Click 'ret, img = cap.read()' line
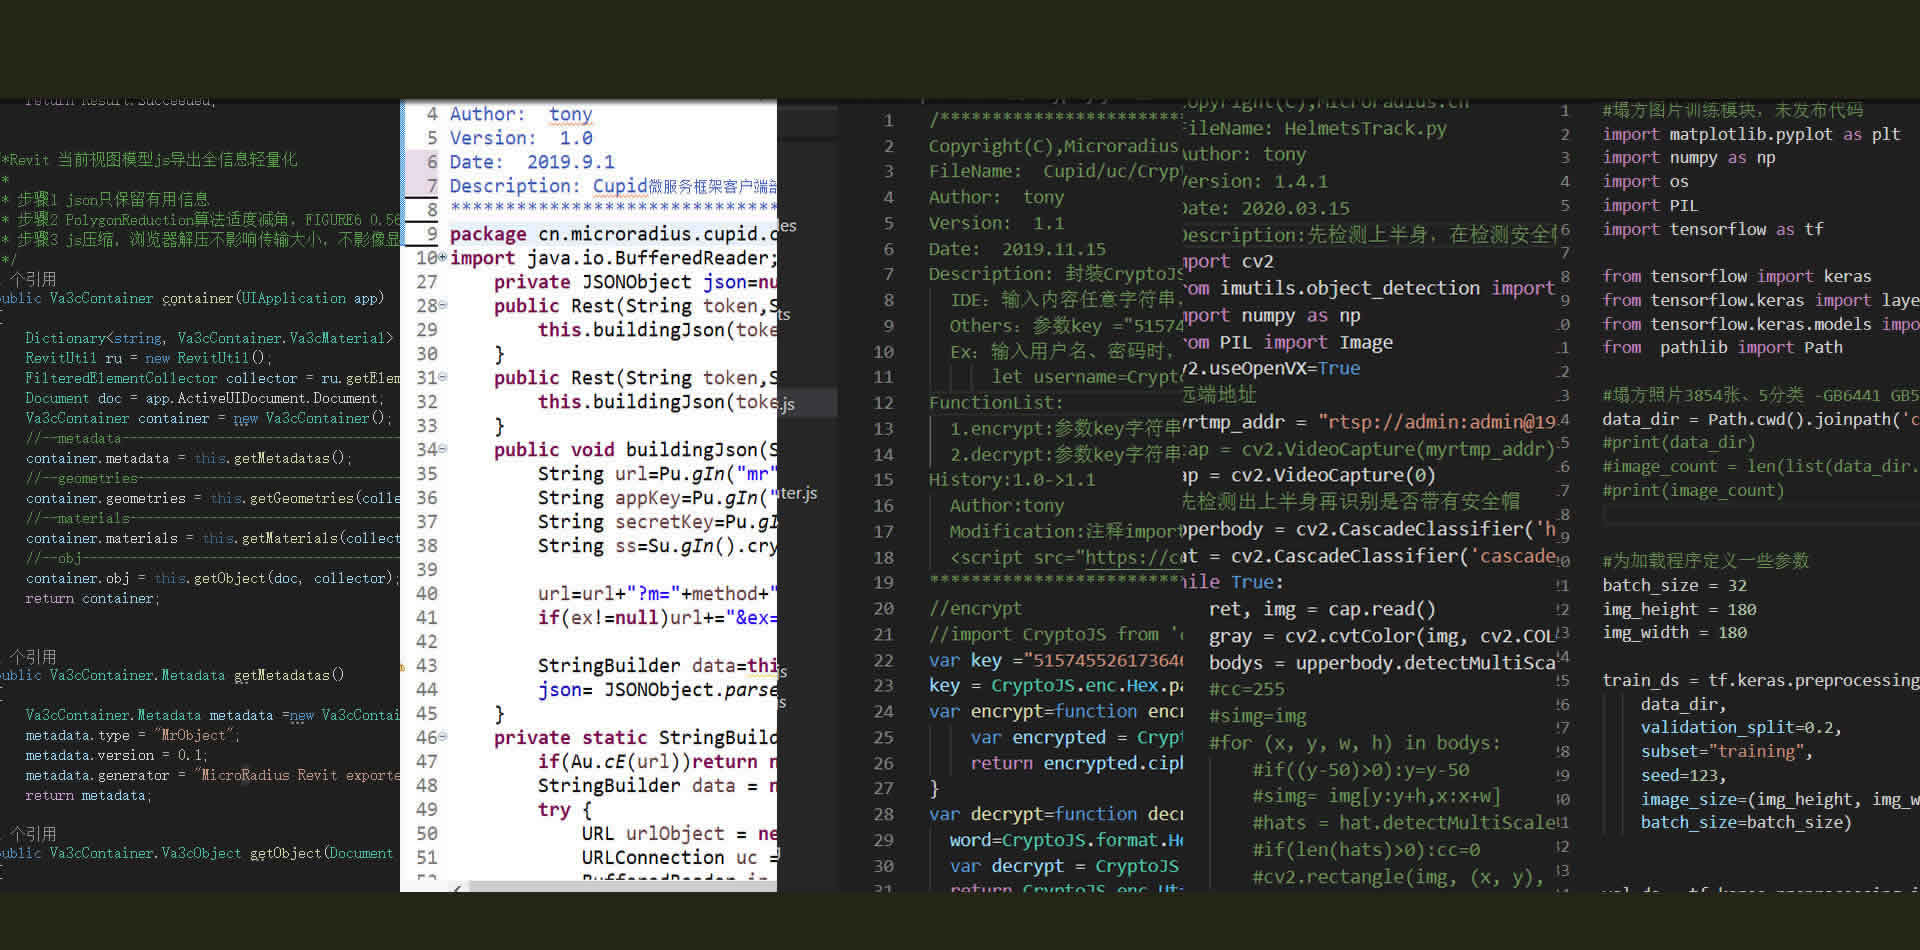Viewport: 1920px width, 950px height. coord(1322,609)
